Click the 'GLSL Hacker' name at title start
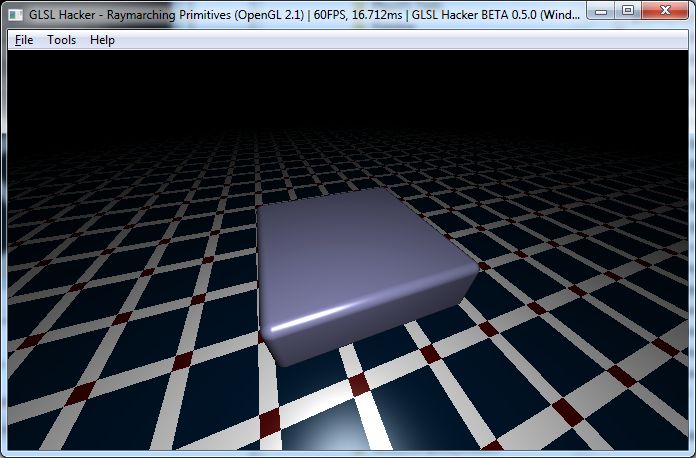 pyautogui.click(x=62, y=12)
